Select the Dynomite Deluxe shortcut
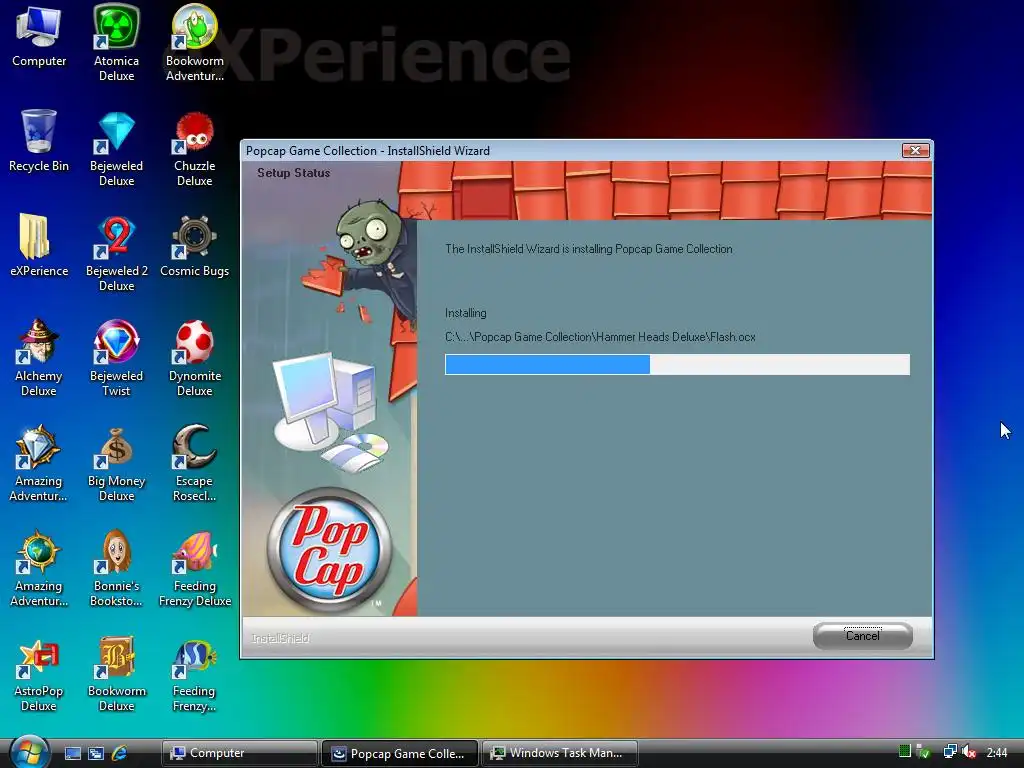1024x768 pixels. pyautogui.click(x=194, y=358)
